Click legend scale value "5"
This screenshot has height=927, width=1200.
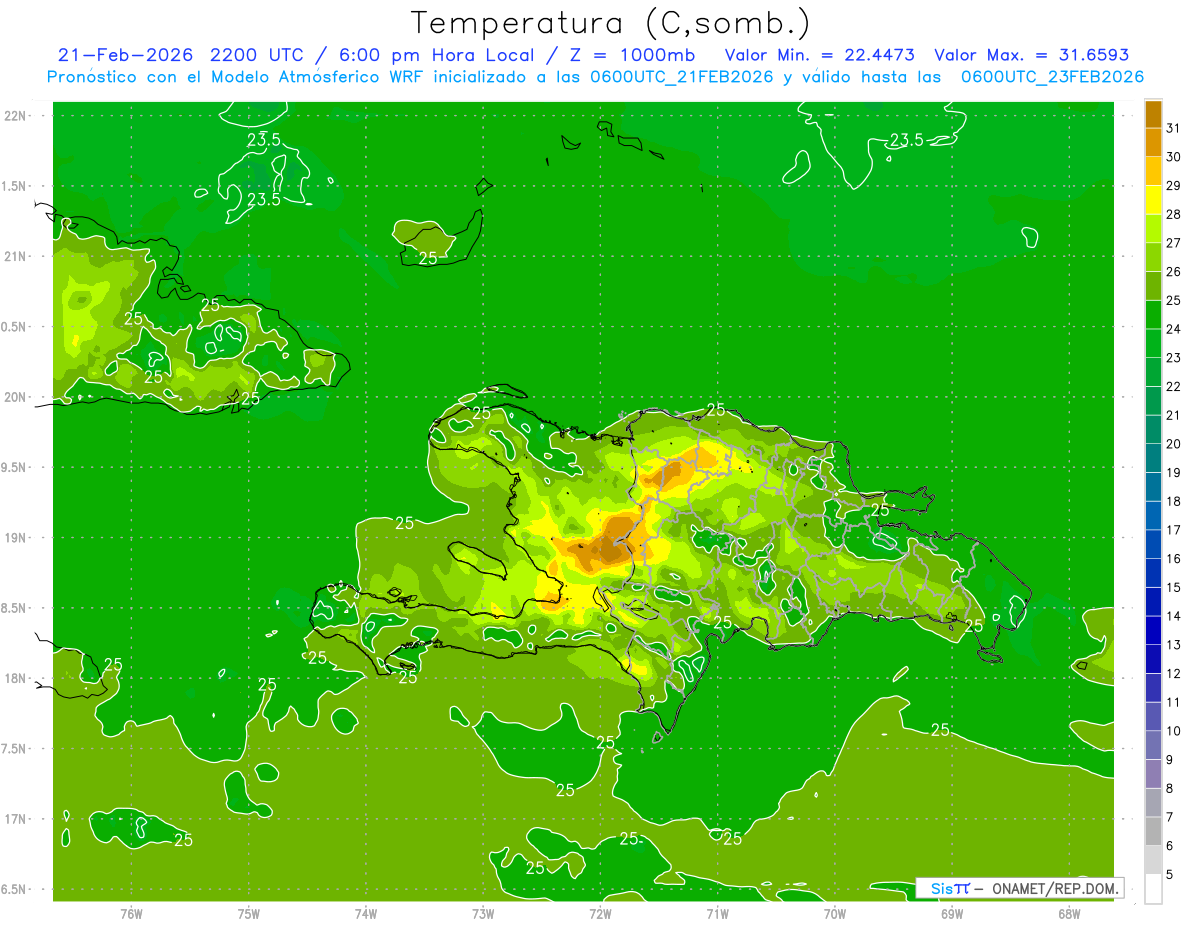click(x=1171, y=875)
